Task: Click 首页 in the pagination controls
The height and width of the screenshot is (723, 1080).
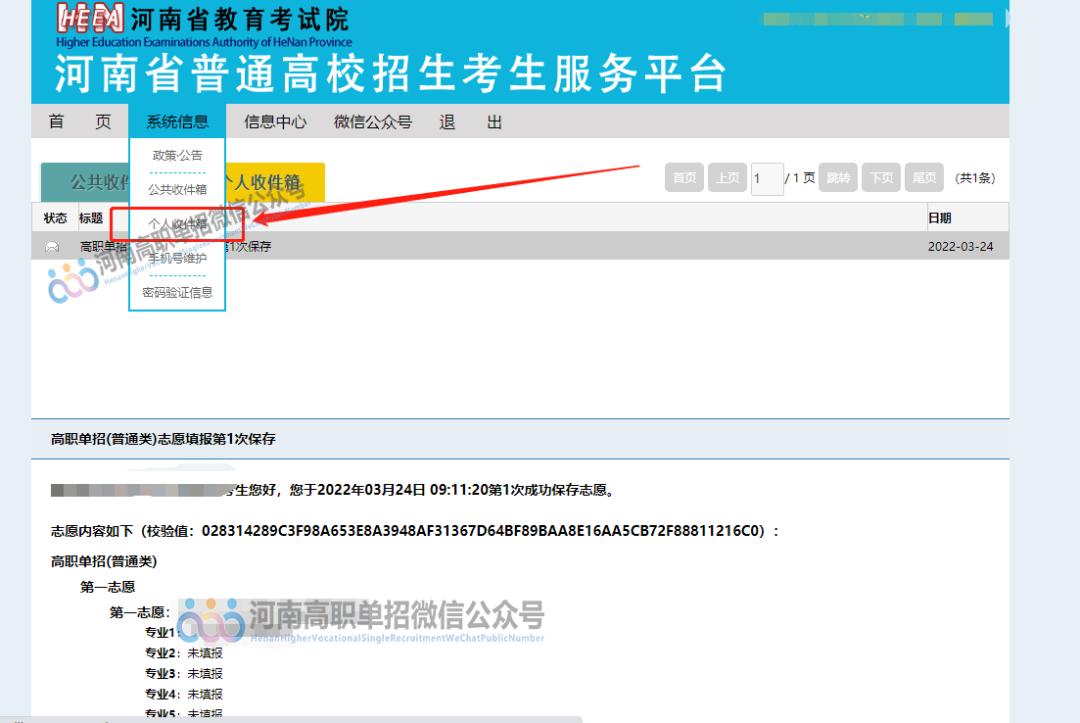Action: pos(684,177)
